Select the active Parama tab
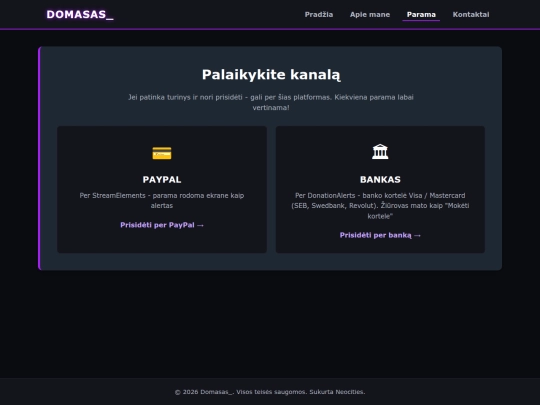Screen dimensions: 540x405 coord(421,14)
